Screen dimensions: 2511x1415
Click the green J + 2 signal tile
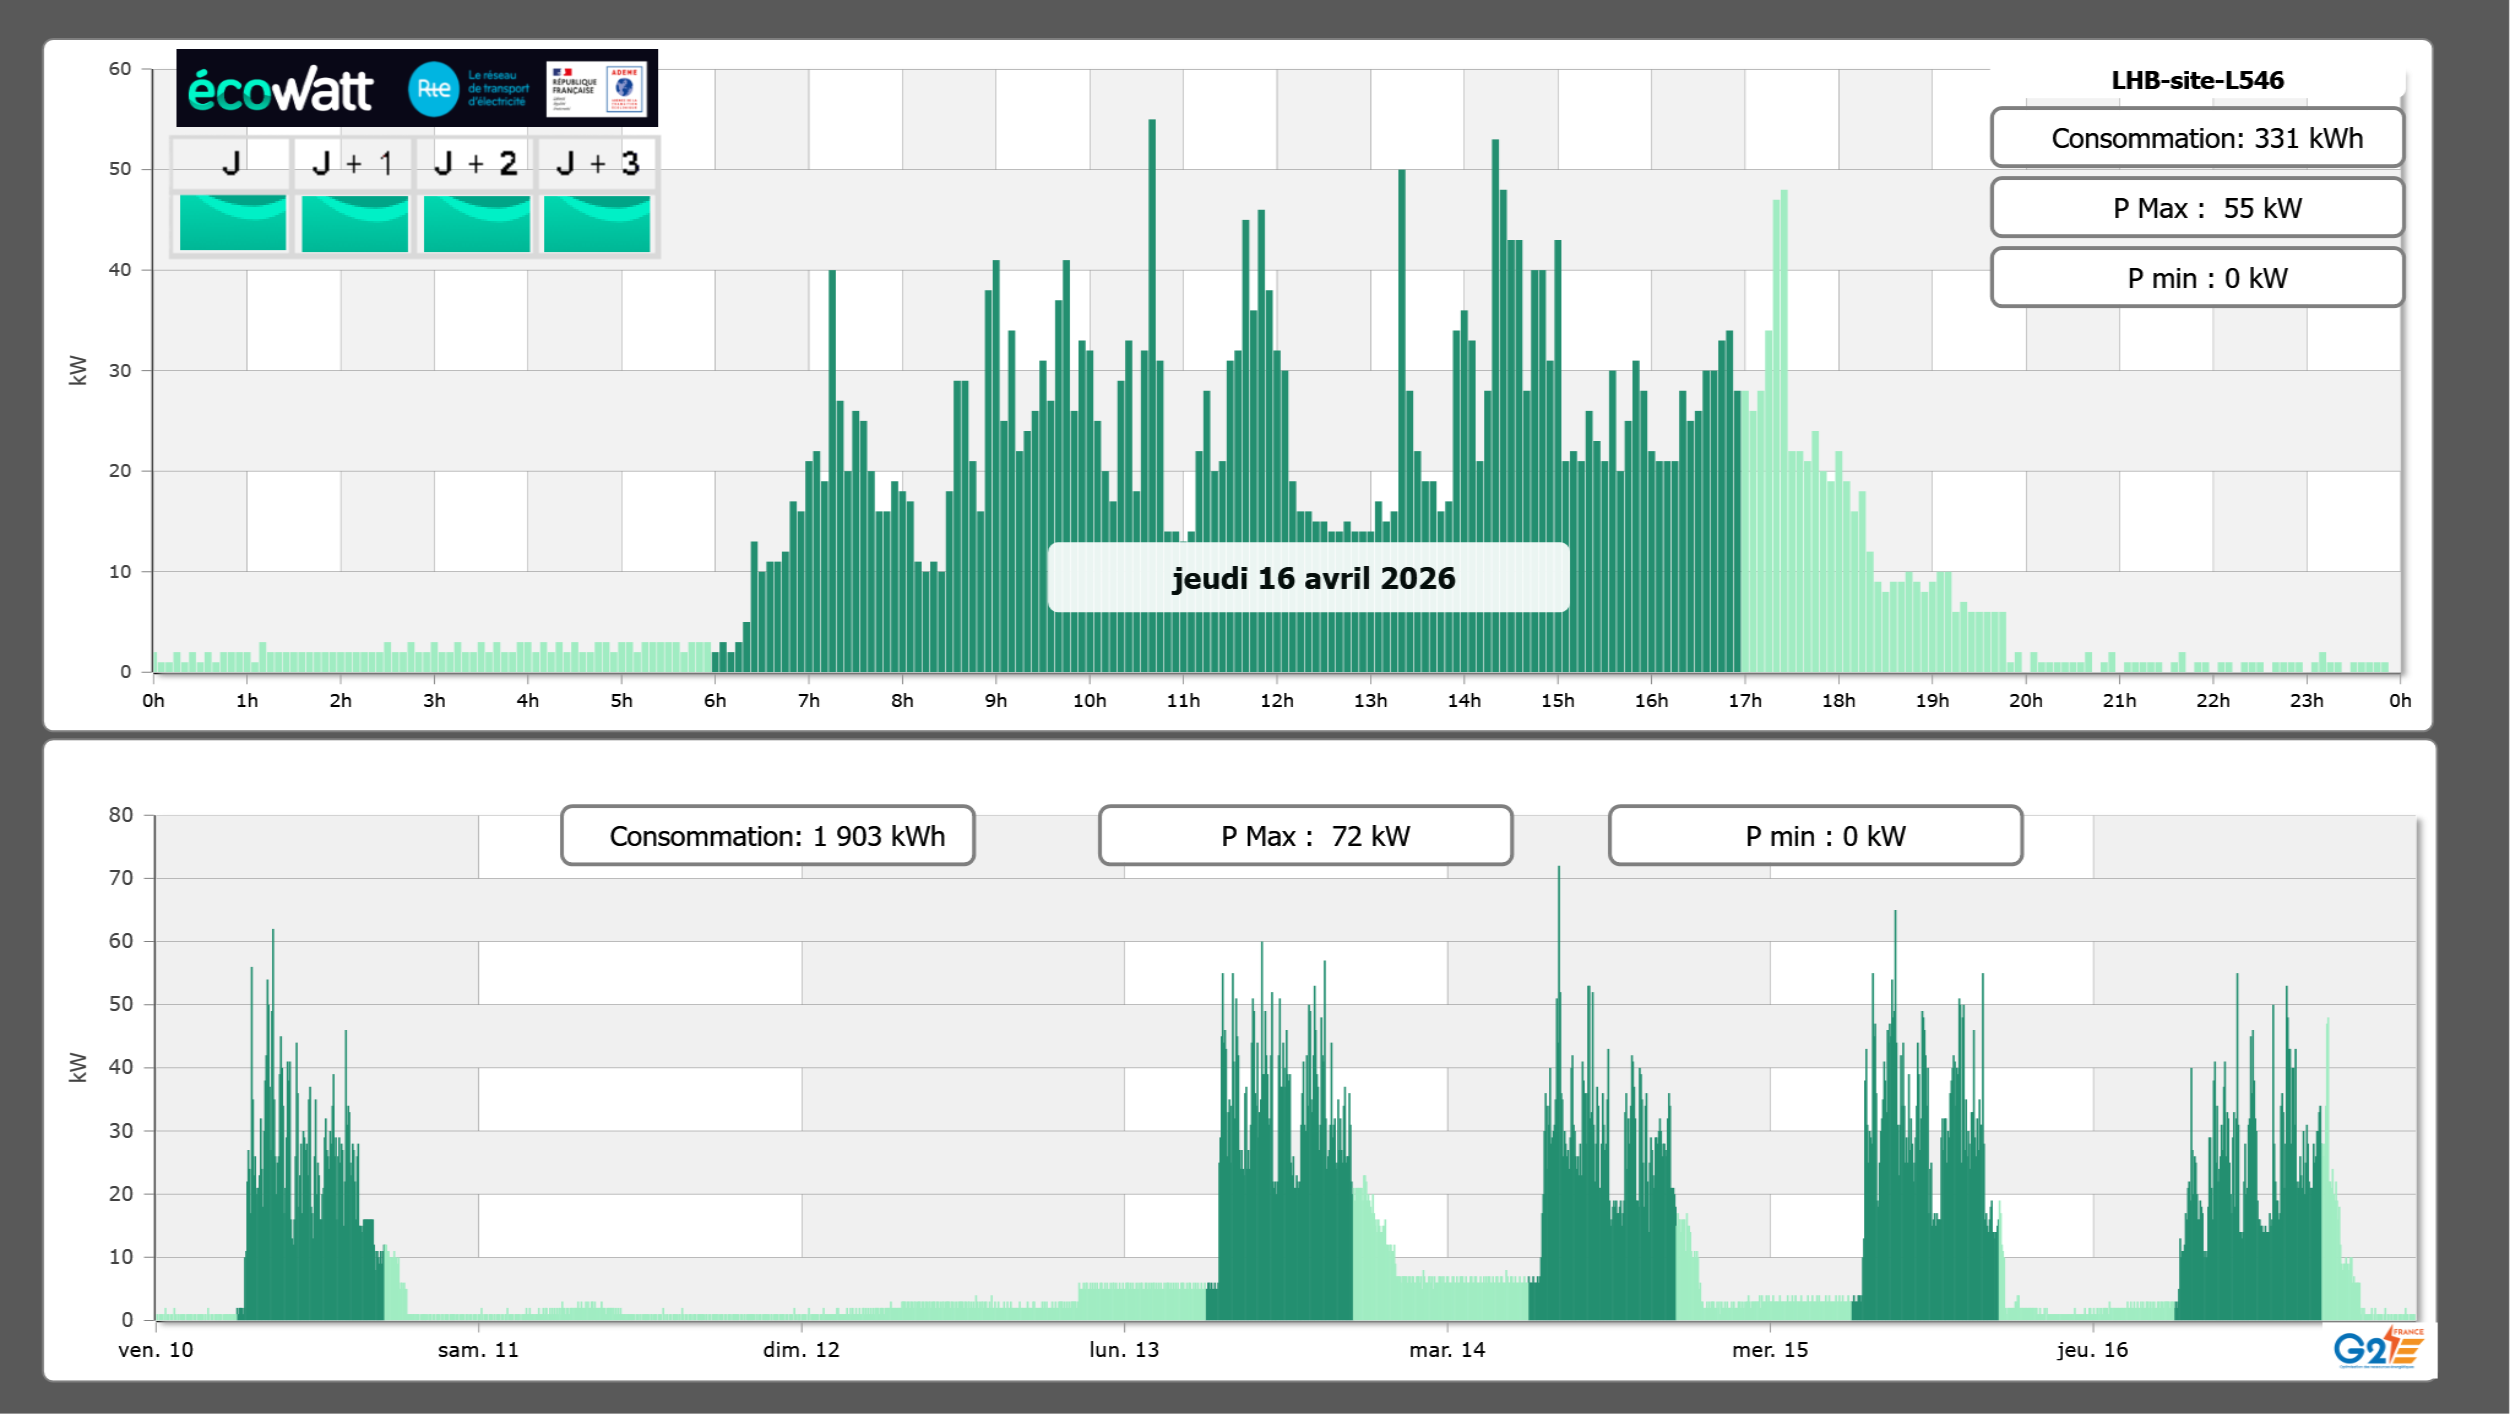click(x=476, y=223)
